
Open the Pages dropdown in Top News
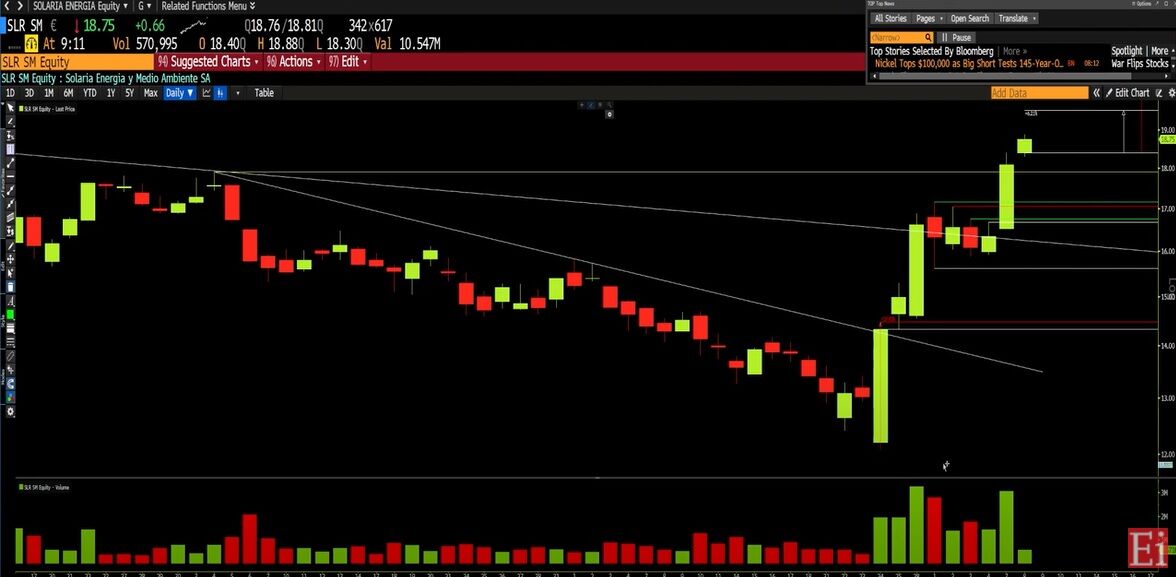(x=928, y=18)
